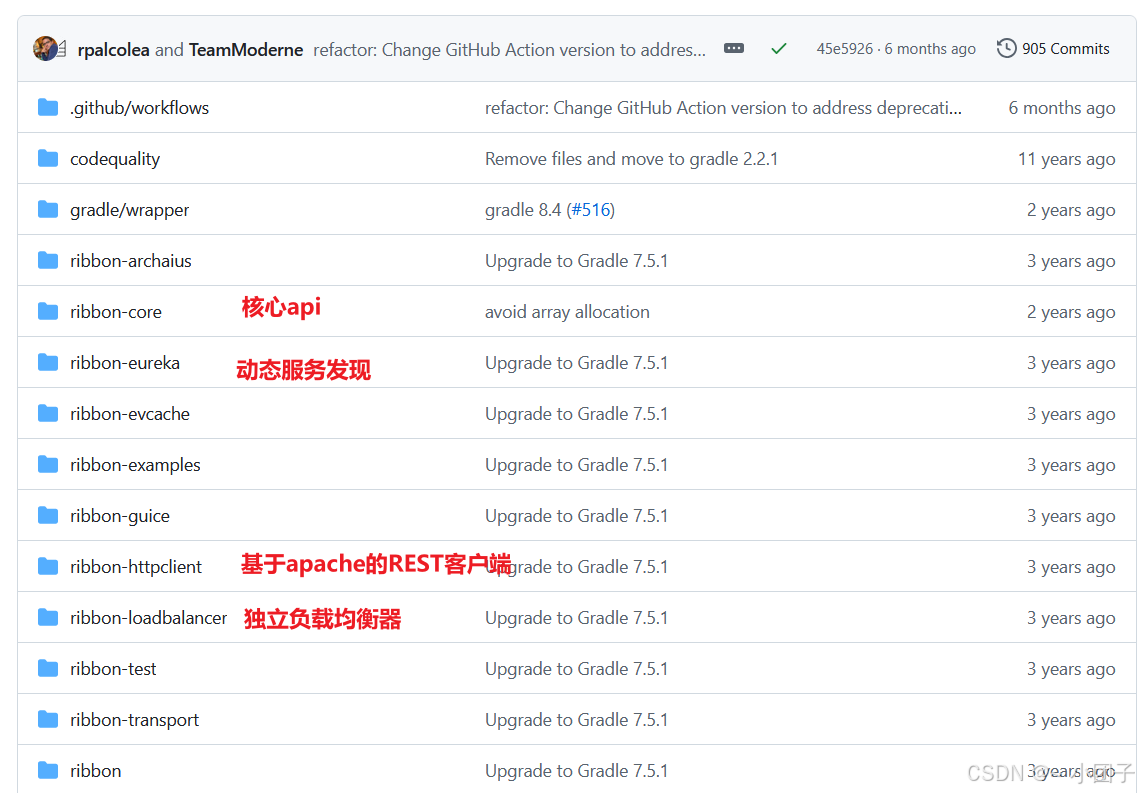Open the rpalcolea author link

pyautogui.click(x=113, y=49)
